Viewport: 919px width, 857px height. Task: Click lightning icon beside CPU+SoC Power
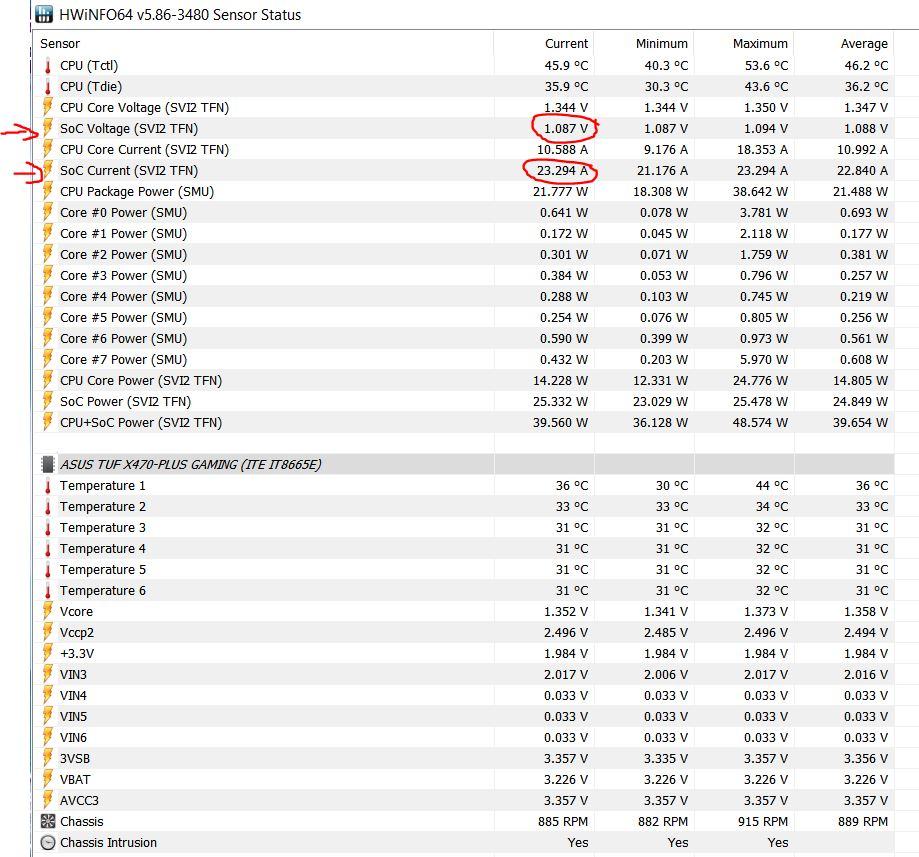[48, 423]
